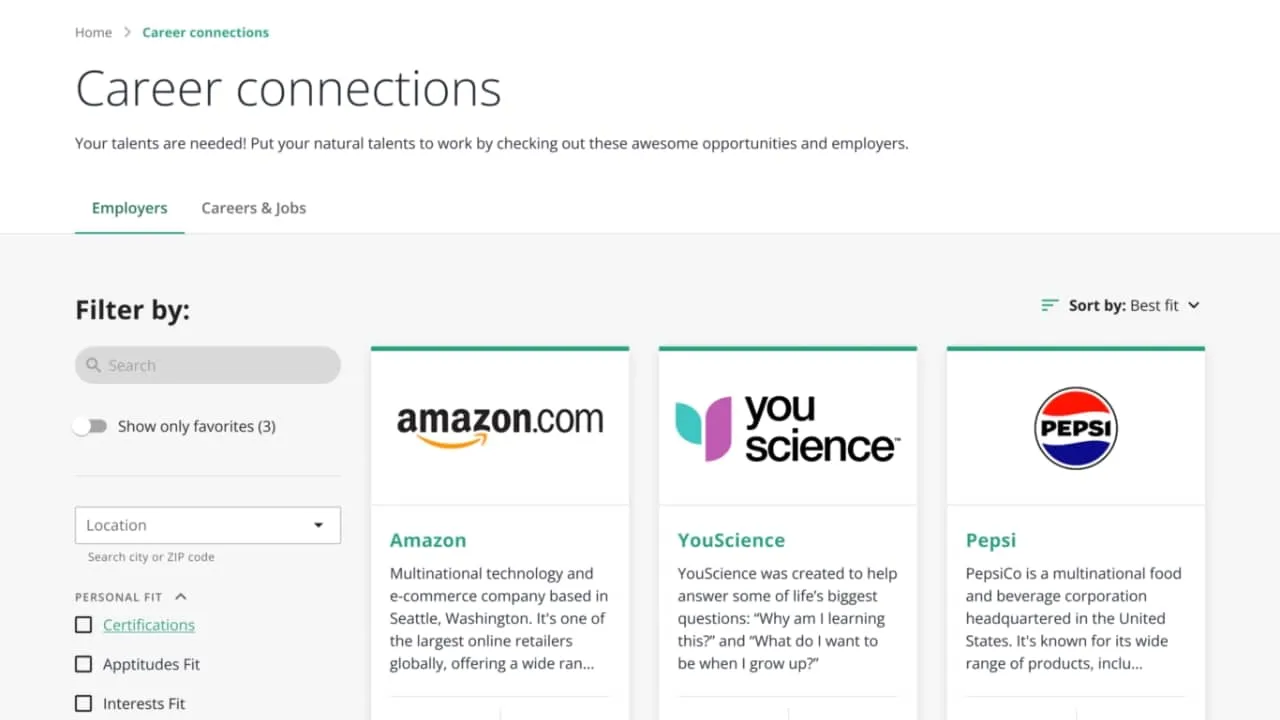The height and width of the screenshot is (720, 1280).
Task: Click the Career connections breadcrumb
Action: [205, 32]
